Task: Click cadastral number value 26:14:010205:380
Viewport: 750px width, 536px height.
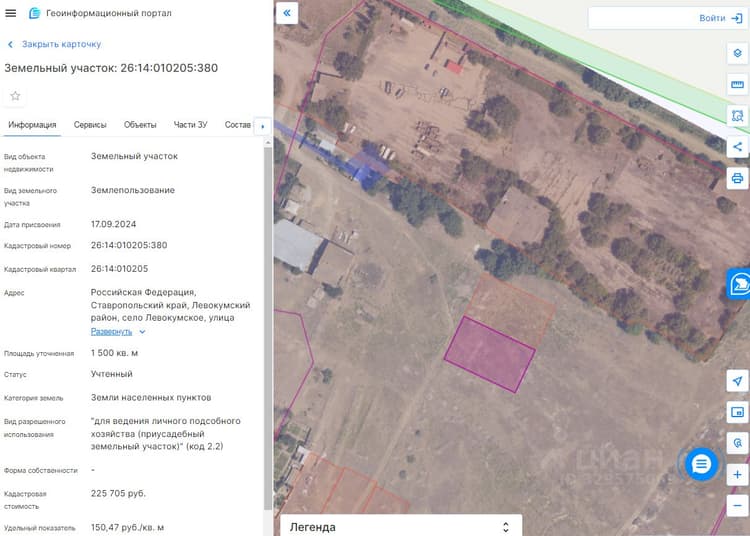Action: click(x=129, y=245)
